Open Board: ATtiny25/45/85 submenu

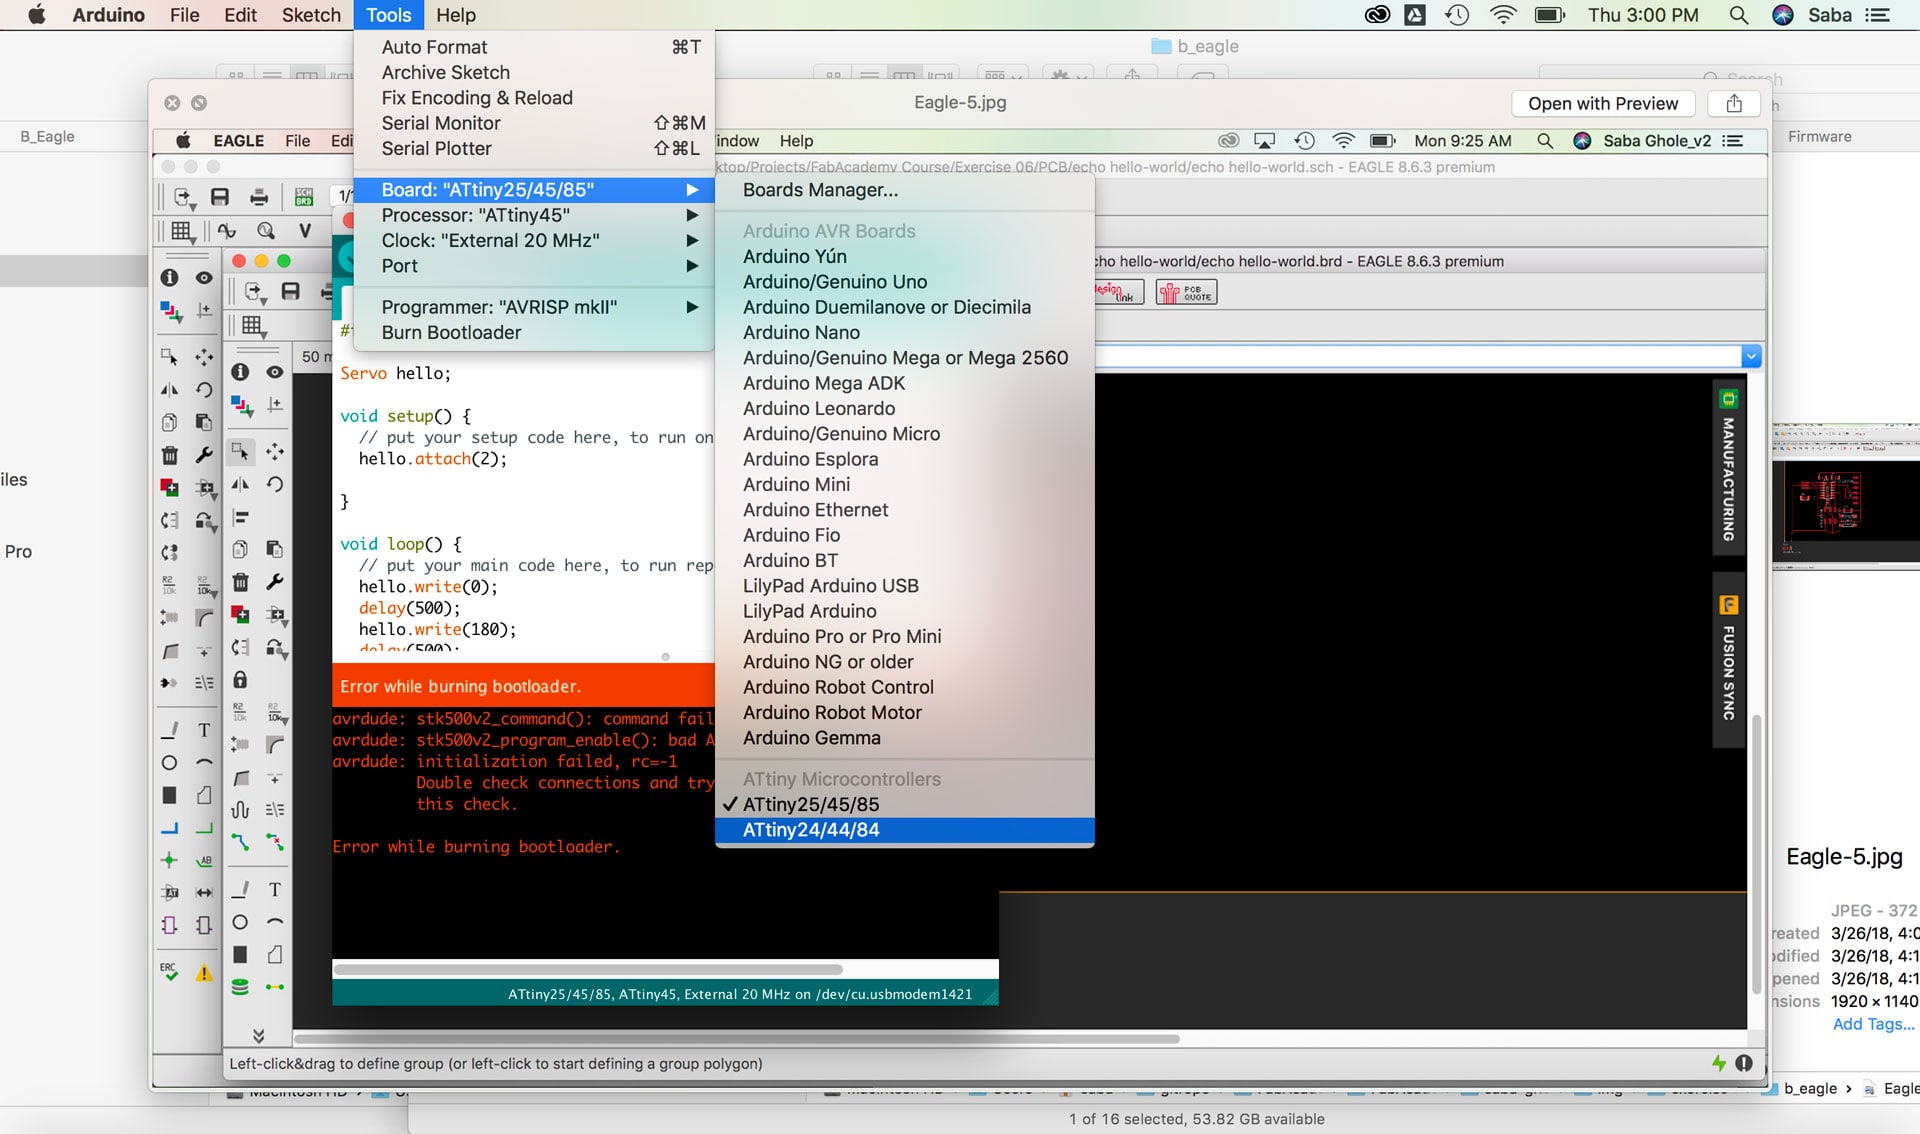[x=535, y=190]
